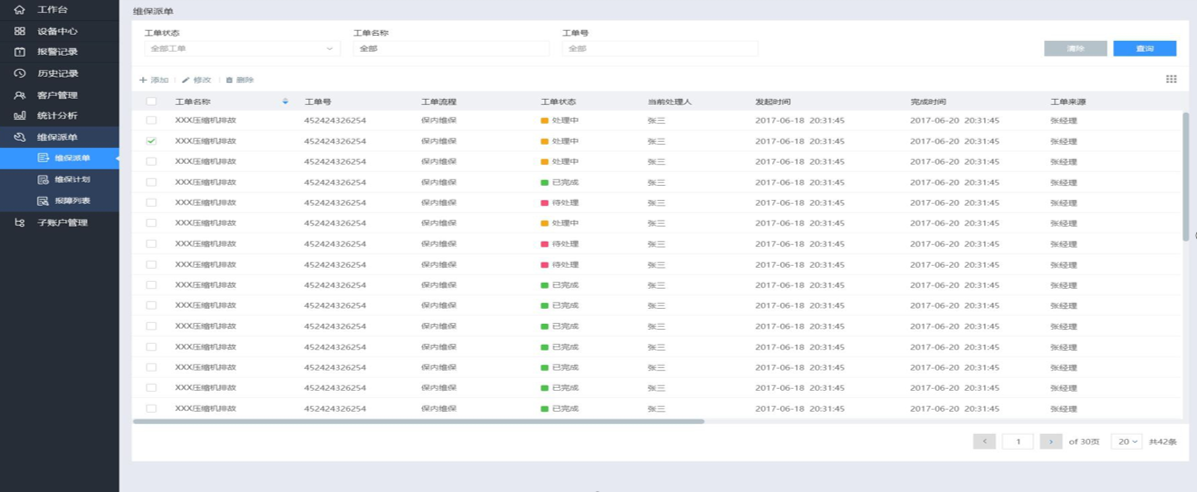Open 客户管理 people icon in sidebar
Screen dimensions: 1197x492
pyautogui.click(x=19, y=95)
